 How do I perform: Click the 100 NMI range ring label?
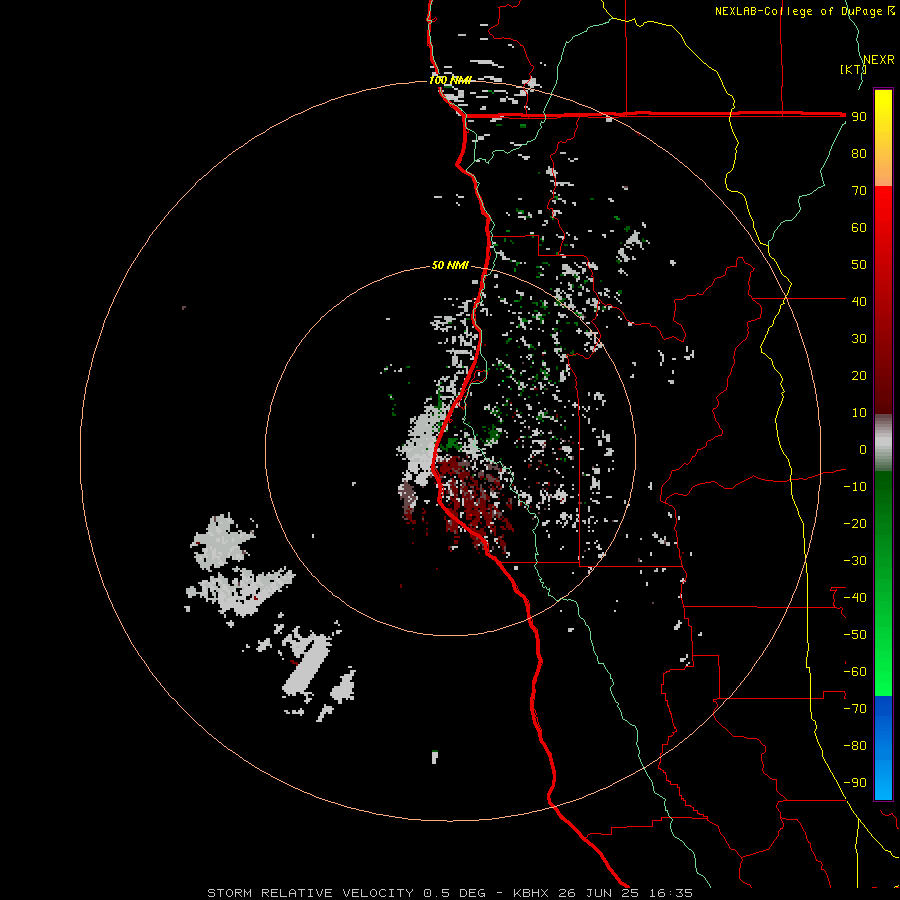point(450,80)
